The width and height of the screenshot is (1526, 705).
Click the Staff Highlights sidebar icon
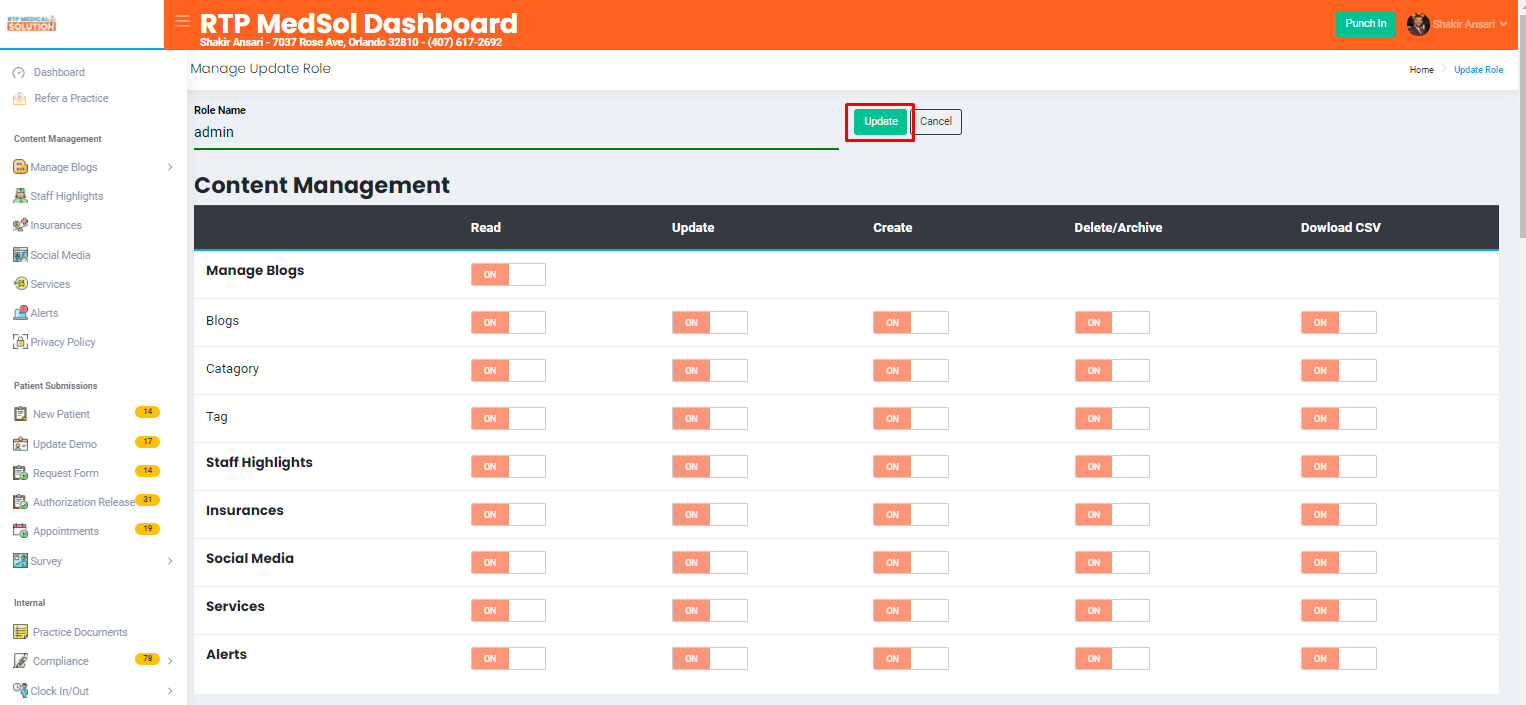[20, 196]
